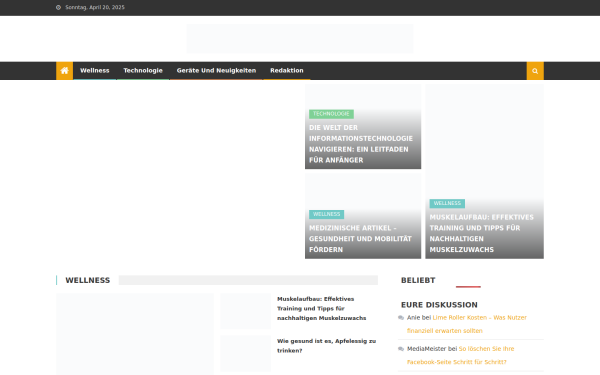Click commenter name MediaMeister

pyautogui.click(x=426, y=349)
